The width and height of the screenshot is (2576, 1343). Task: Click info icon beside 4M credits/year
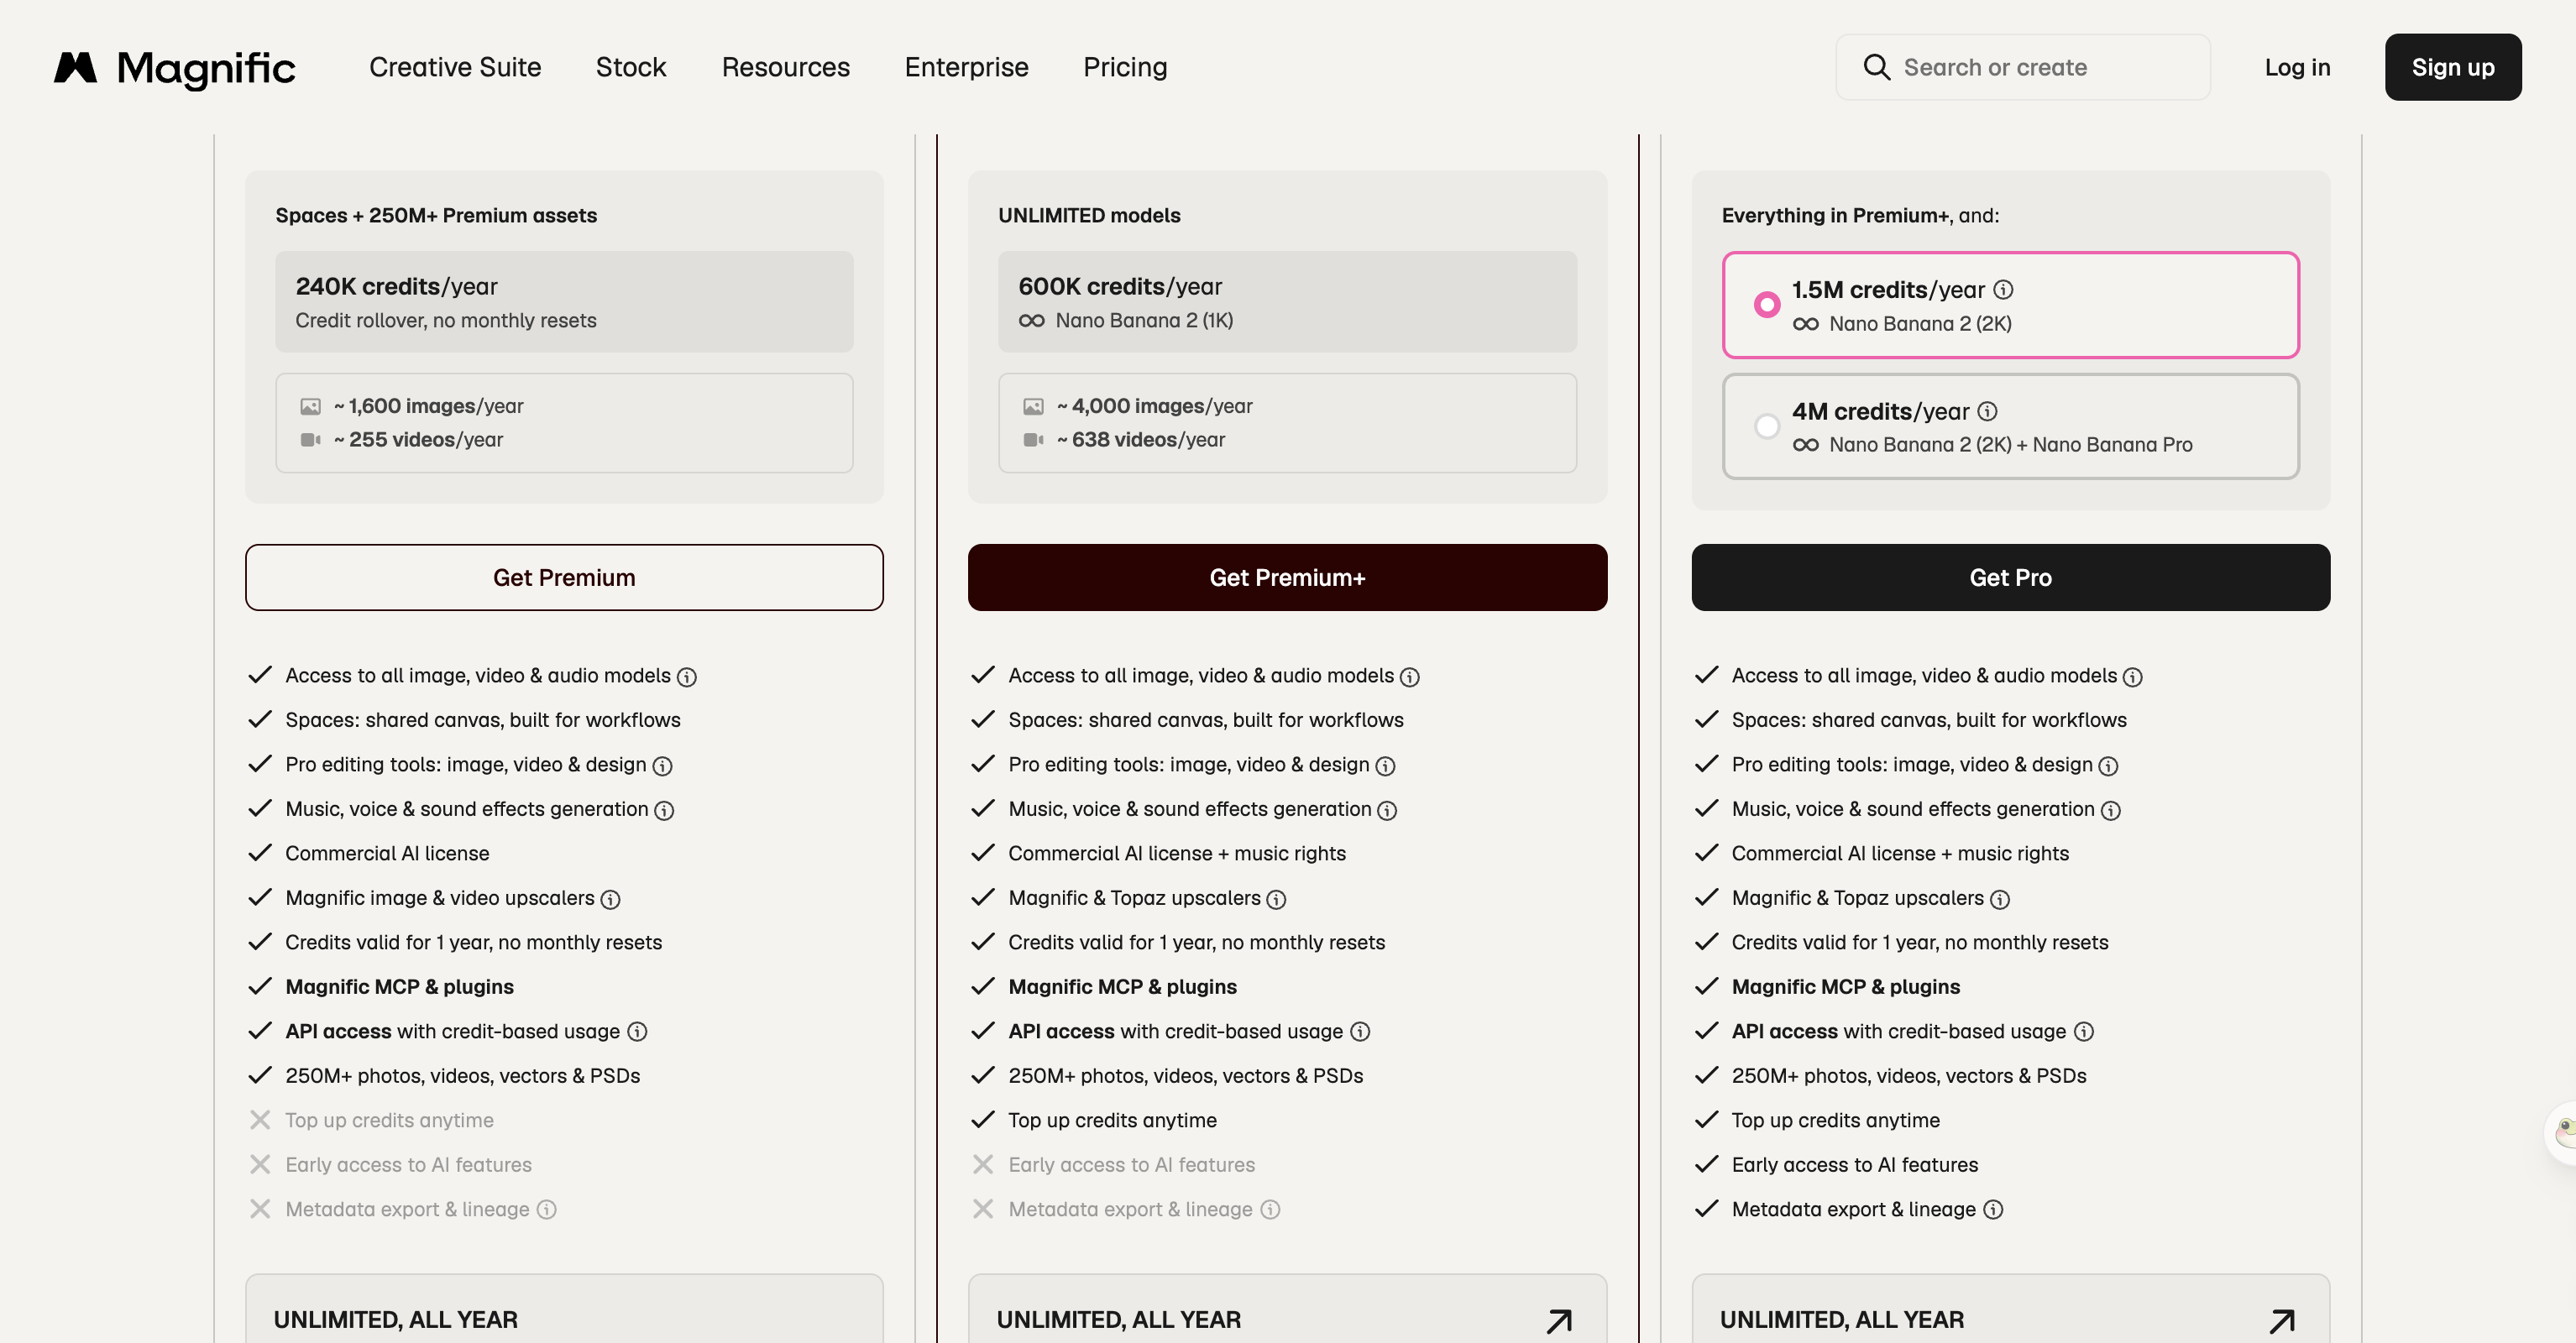pos(1988,411)
